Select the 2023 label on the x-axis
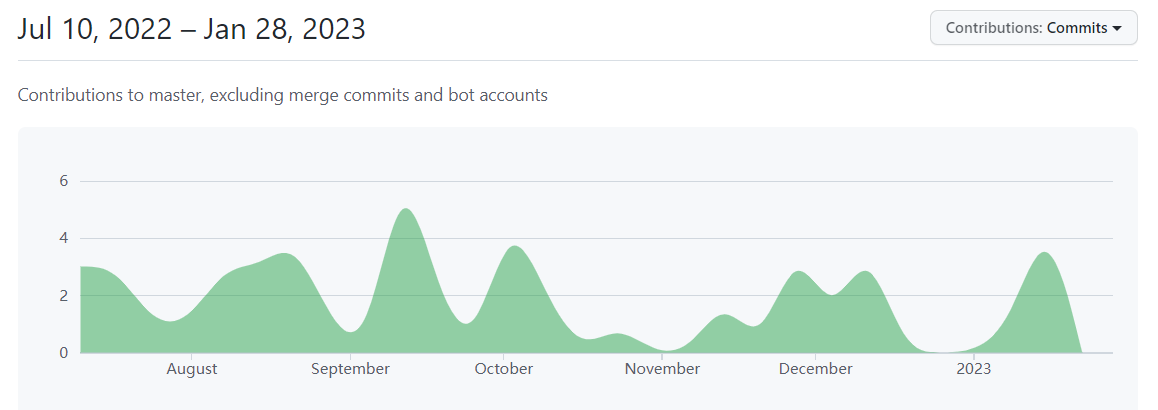 [x=974, y=369]
